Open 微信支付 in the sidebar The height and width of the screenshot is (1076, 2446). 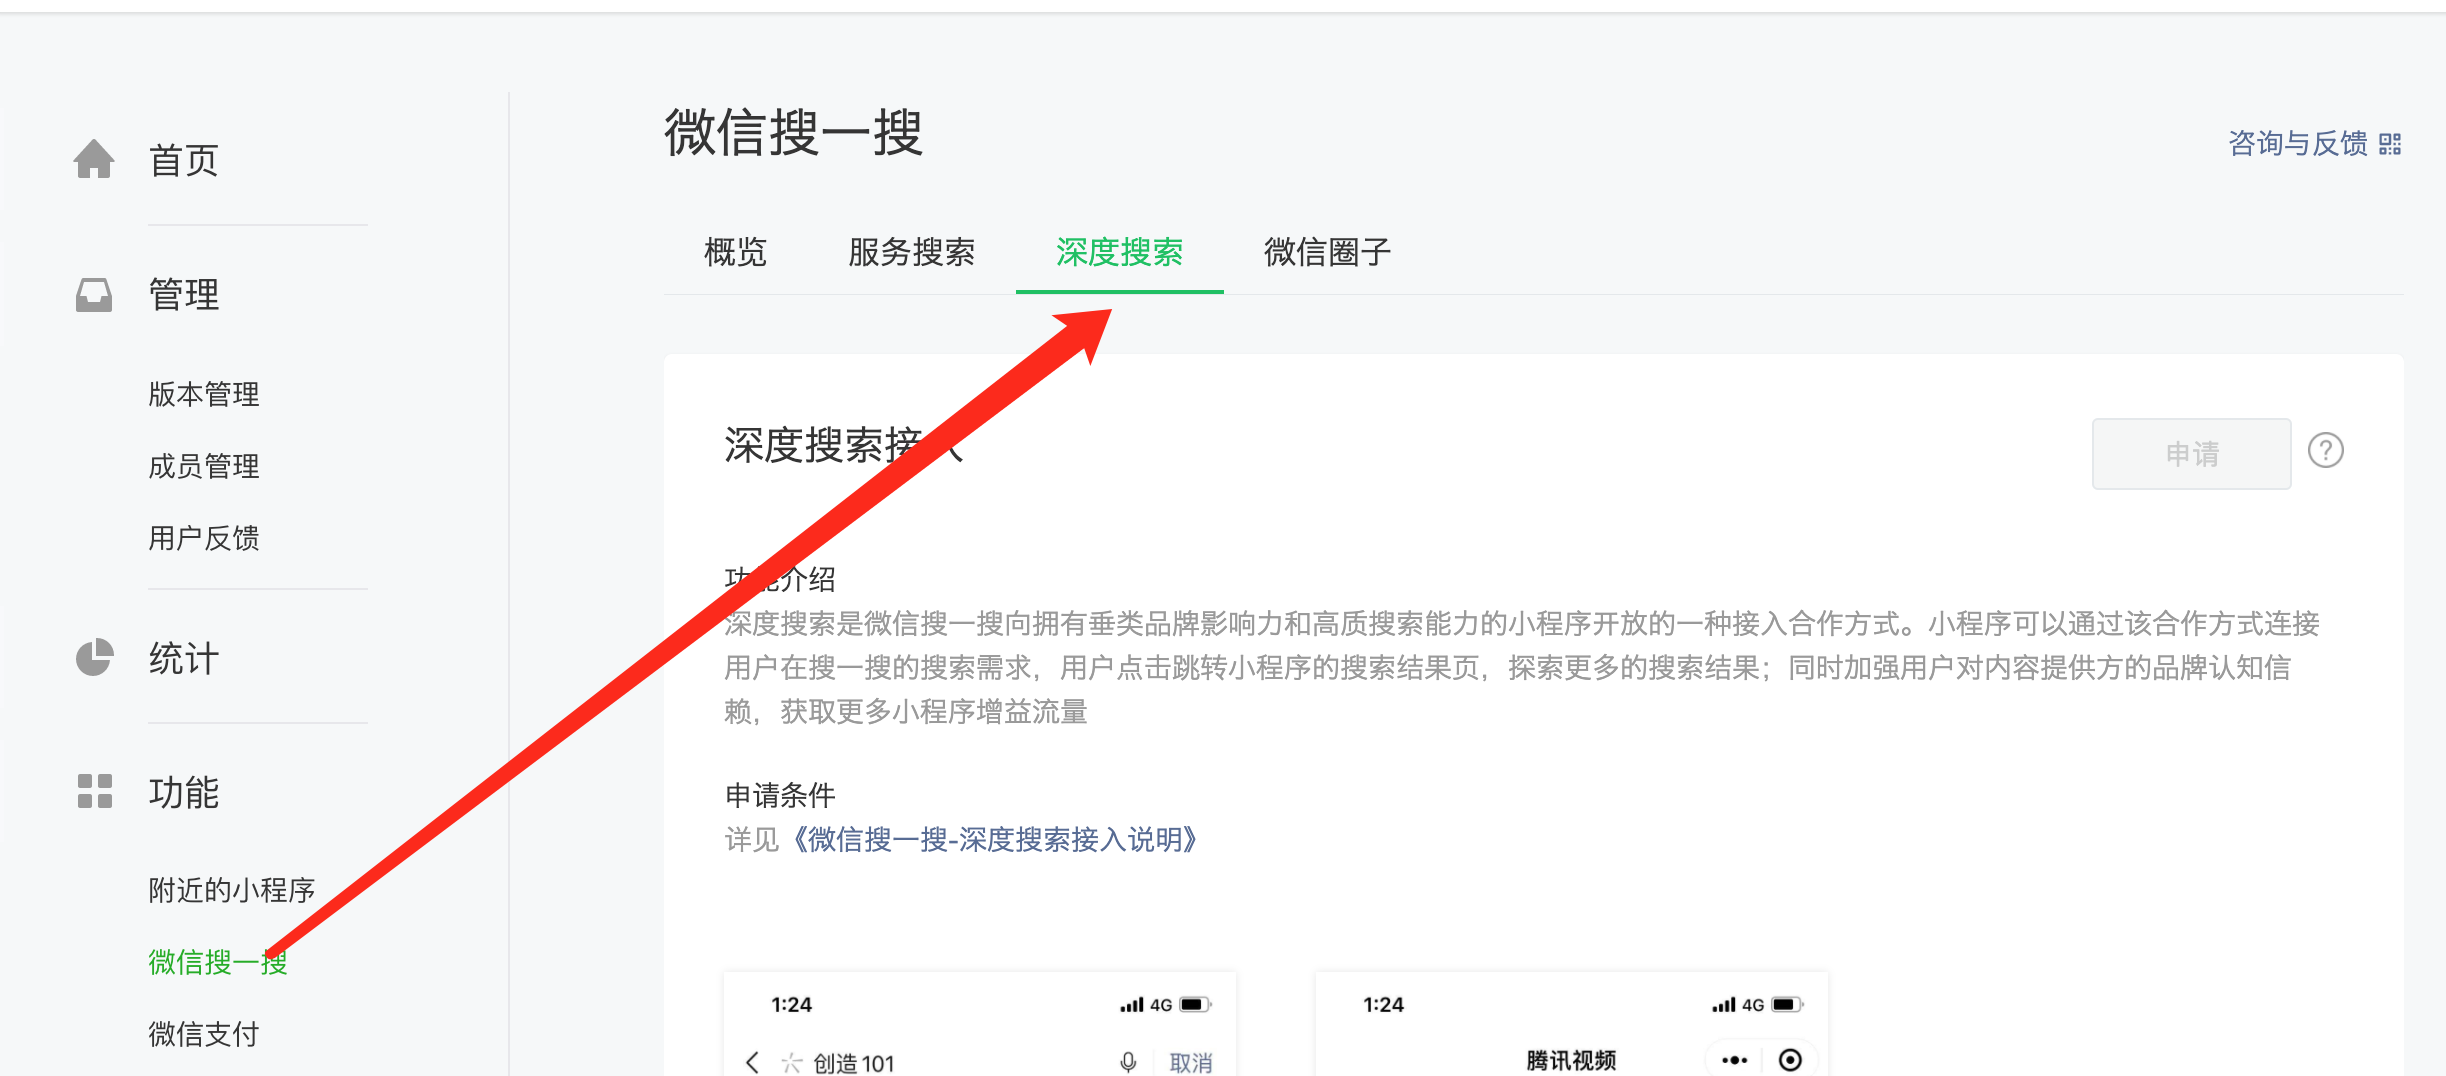point(204,1034)
